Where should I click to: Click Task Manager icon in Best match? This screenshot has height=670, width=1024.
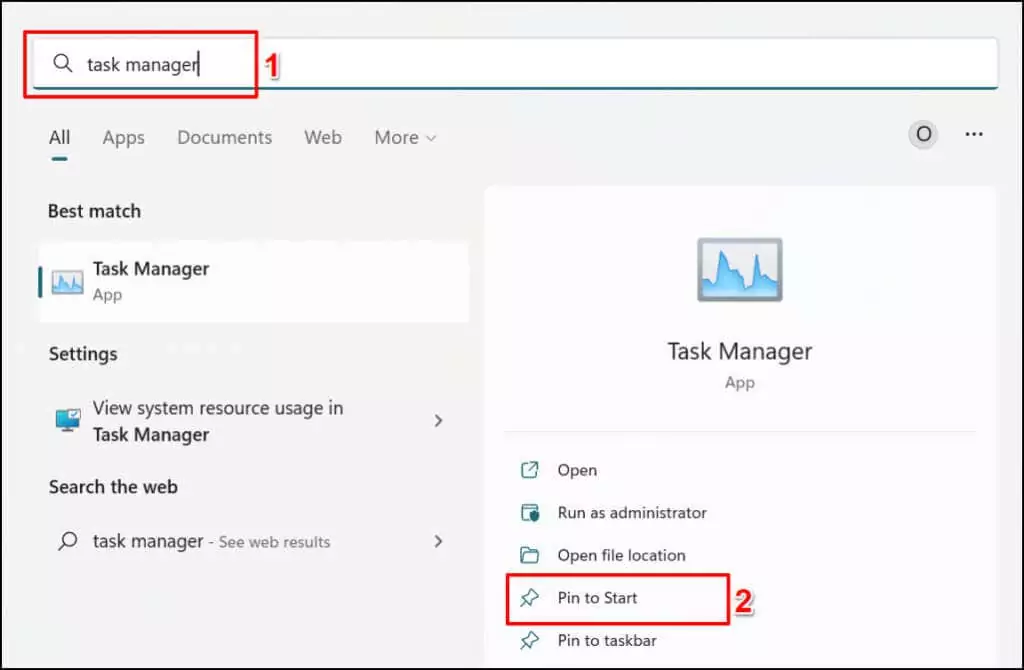(67, 282)
